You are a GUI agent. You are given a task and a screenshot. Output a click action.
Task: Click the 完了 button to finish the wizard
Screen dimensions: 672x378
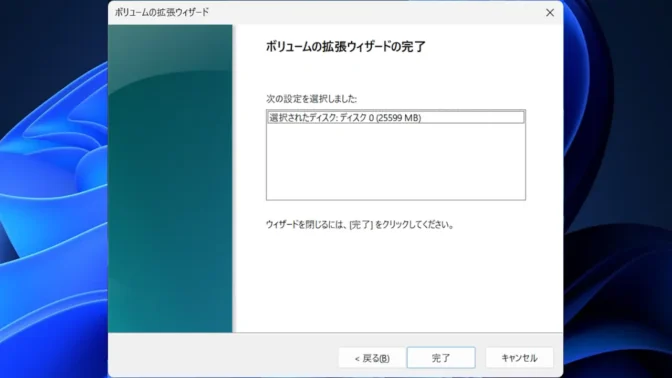click(441, 357)
